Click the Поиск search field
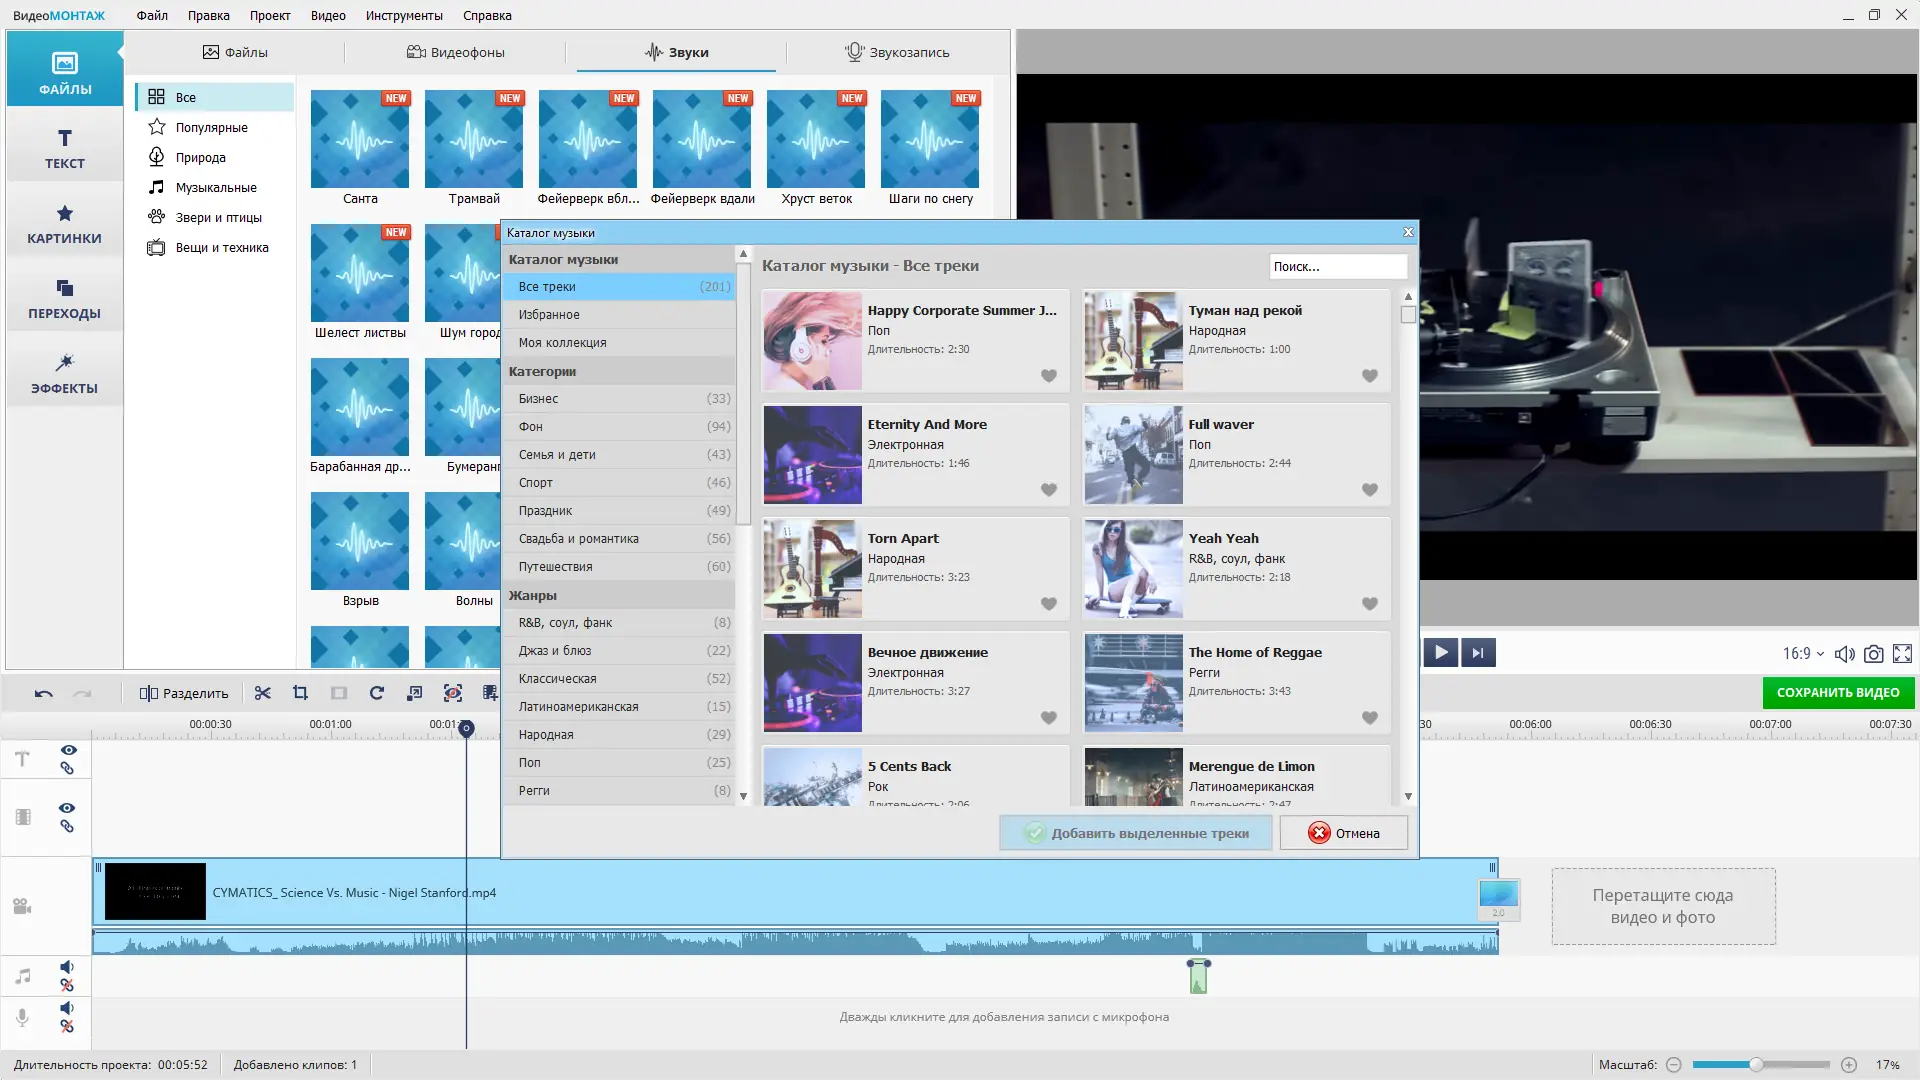Screen dimensions: 1920x1080 click(x=1337, y=266)
